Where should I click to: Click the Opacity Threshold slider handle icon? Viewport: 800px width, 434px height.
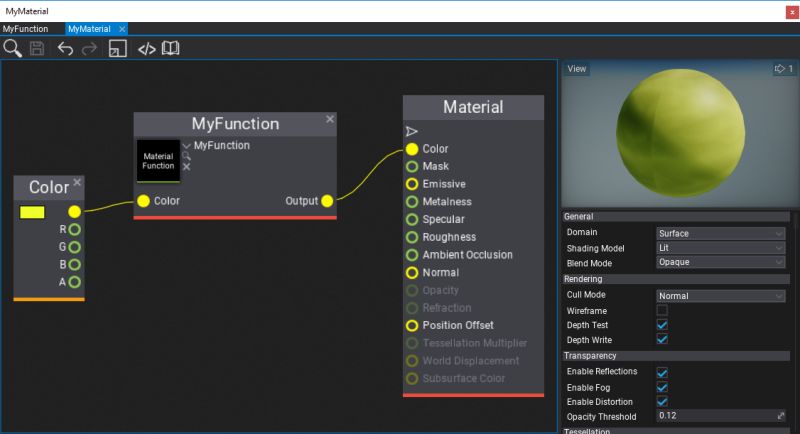tap(781, 416)
